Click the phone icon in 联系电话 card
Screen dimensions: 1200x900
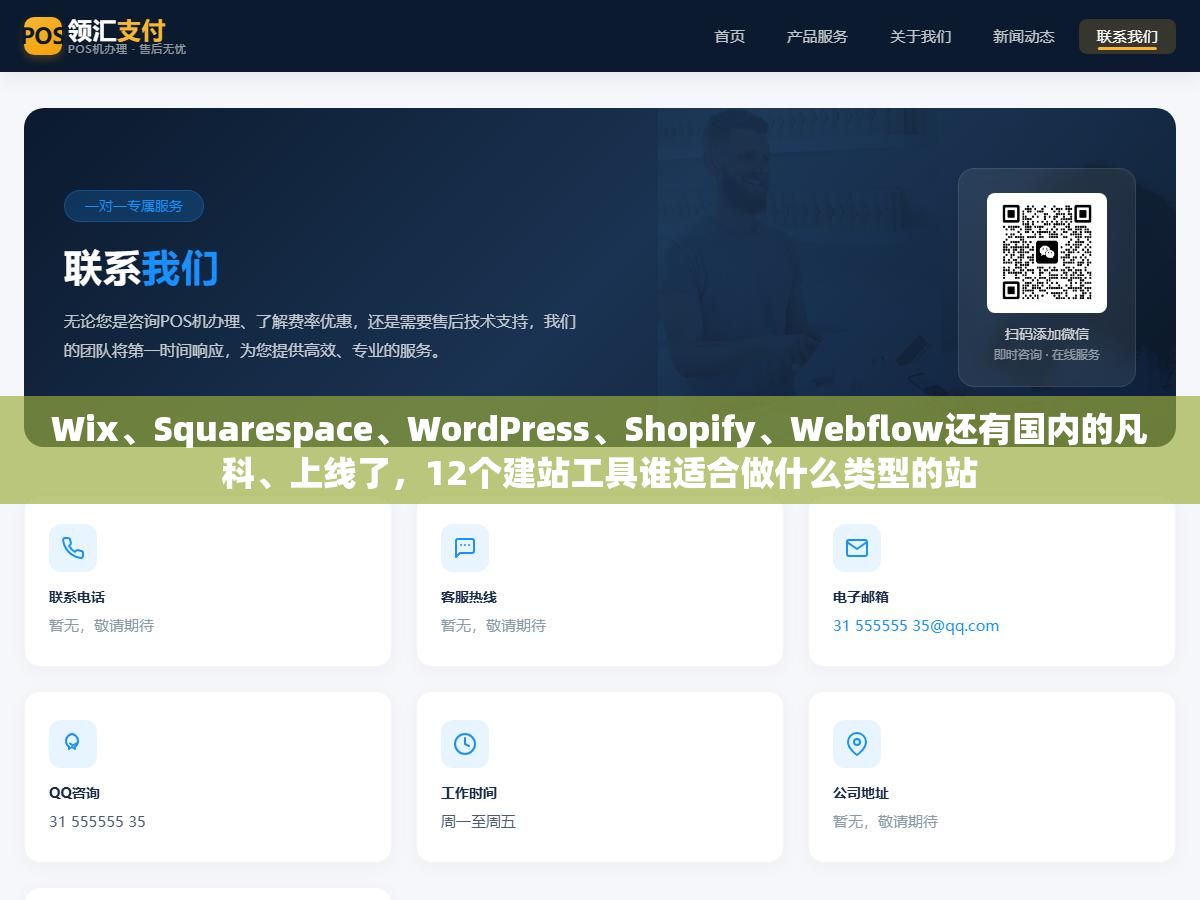coord(73,548)
